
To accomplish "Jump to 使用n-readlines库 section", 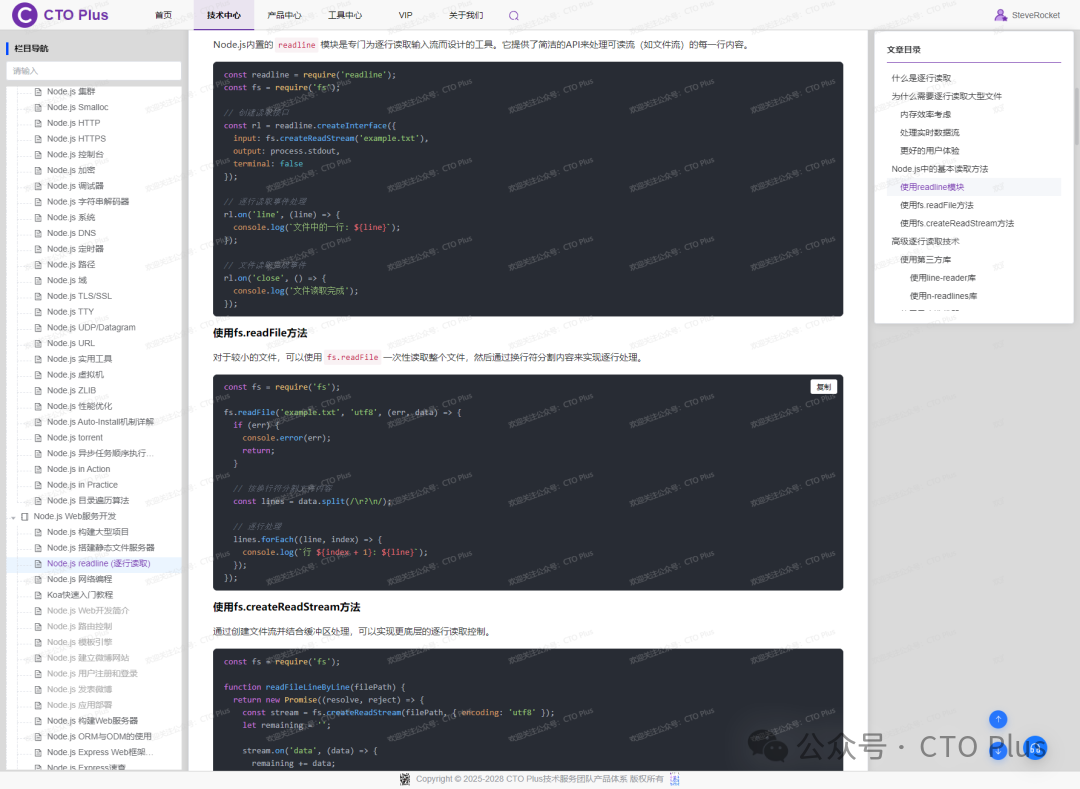I will pyautogui.click(x=943, y=296).
